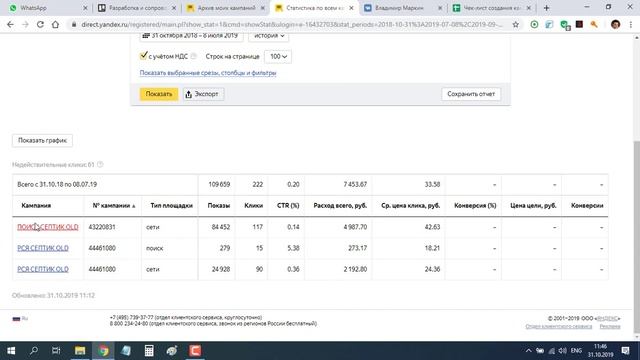
Task: Sort by № кампании column header
Action: tap(113, 206)
